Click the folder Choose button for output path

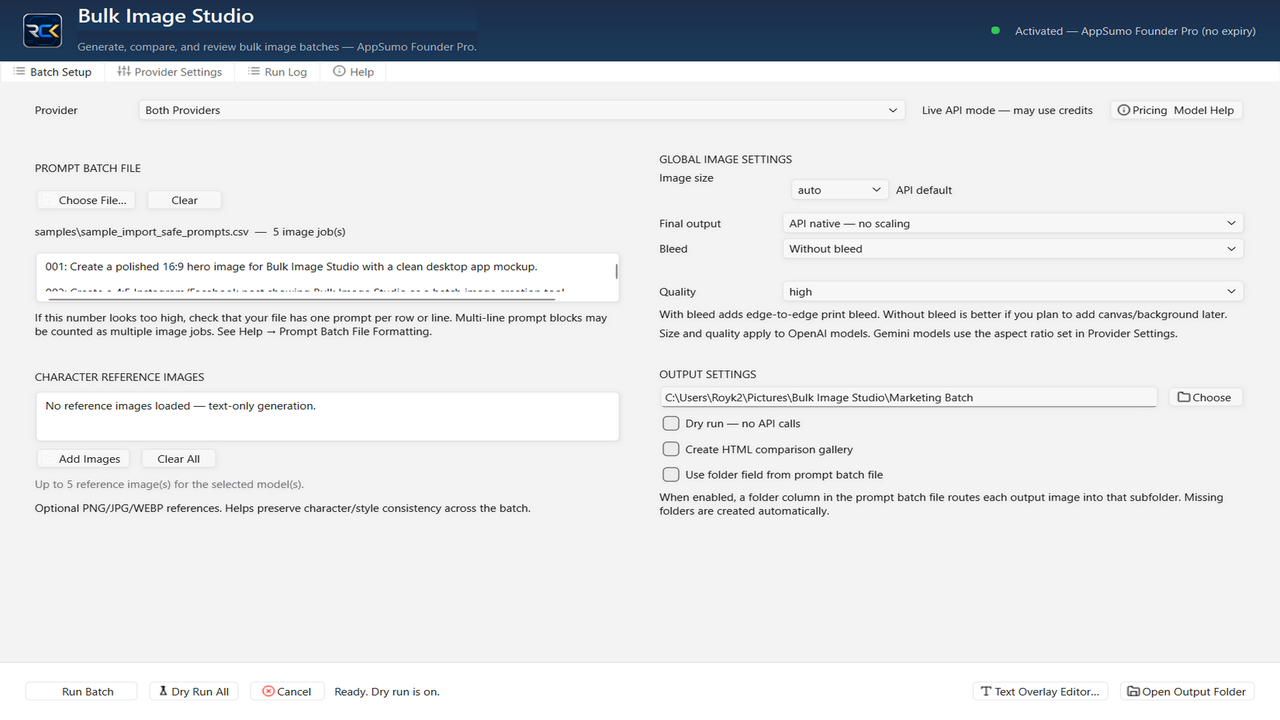1205,397
